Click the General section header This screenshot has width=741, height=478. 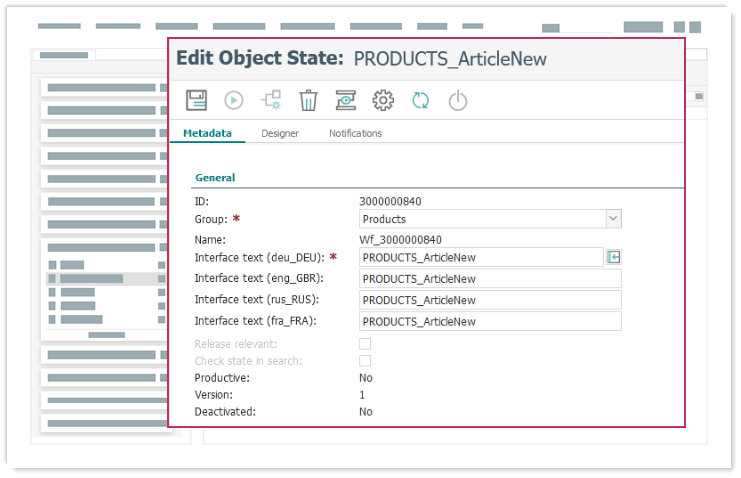click(215, 177)
